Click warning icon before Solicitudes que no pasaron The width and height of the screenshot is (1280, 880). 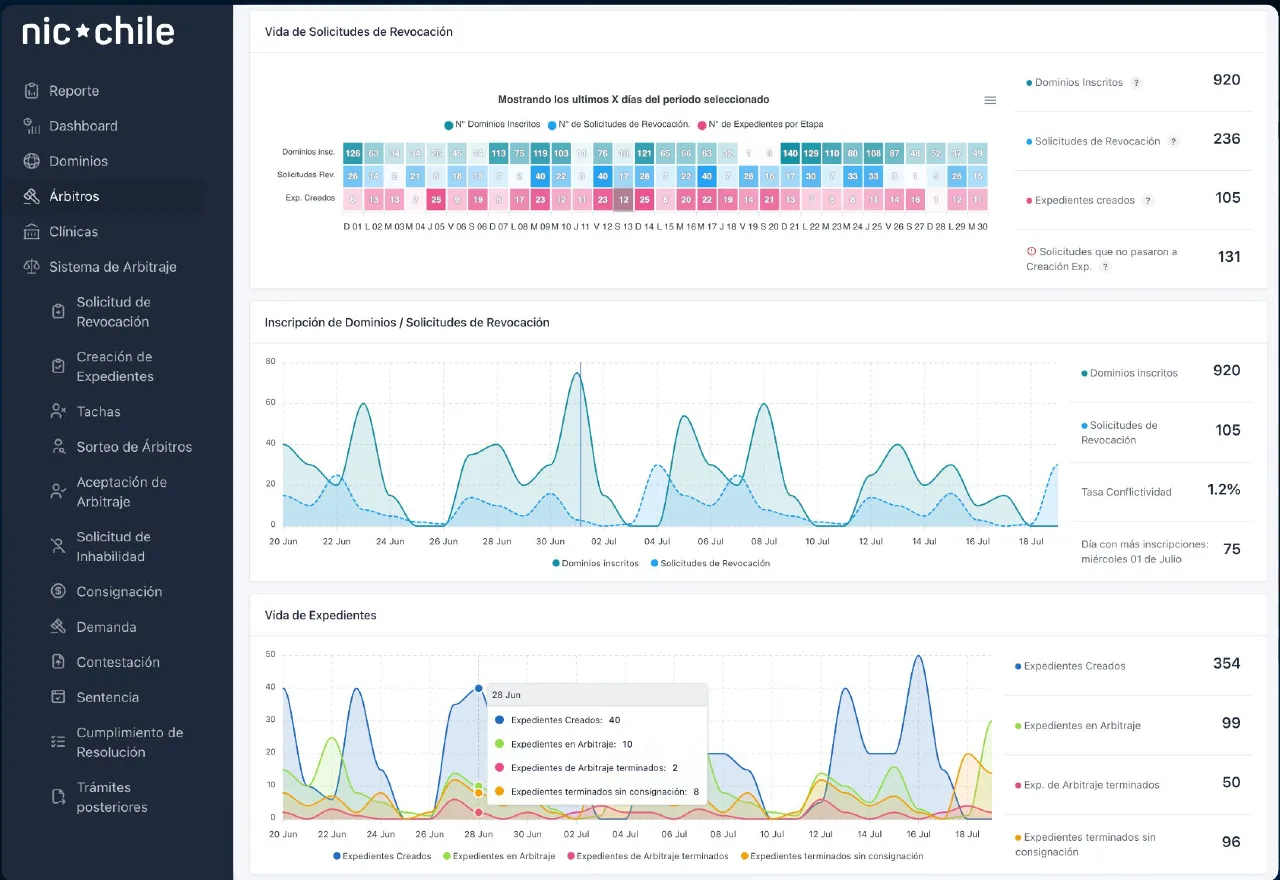pyautogui.click(x=1031, y=252)
